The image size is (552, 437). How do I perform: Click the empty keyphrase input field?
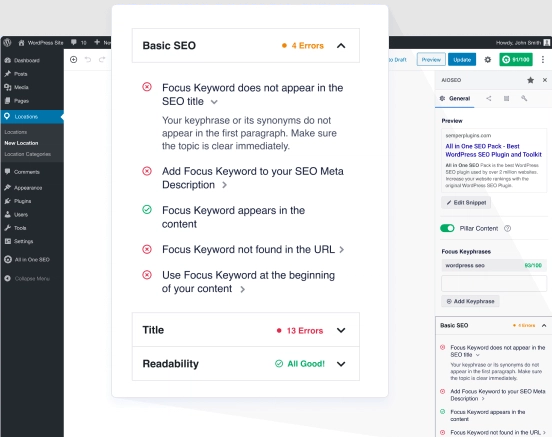[x=494, y=283]
